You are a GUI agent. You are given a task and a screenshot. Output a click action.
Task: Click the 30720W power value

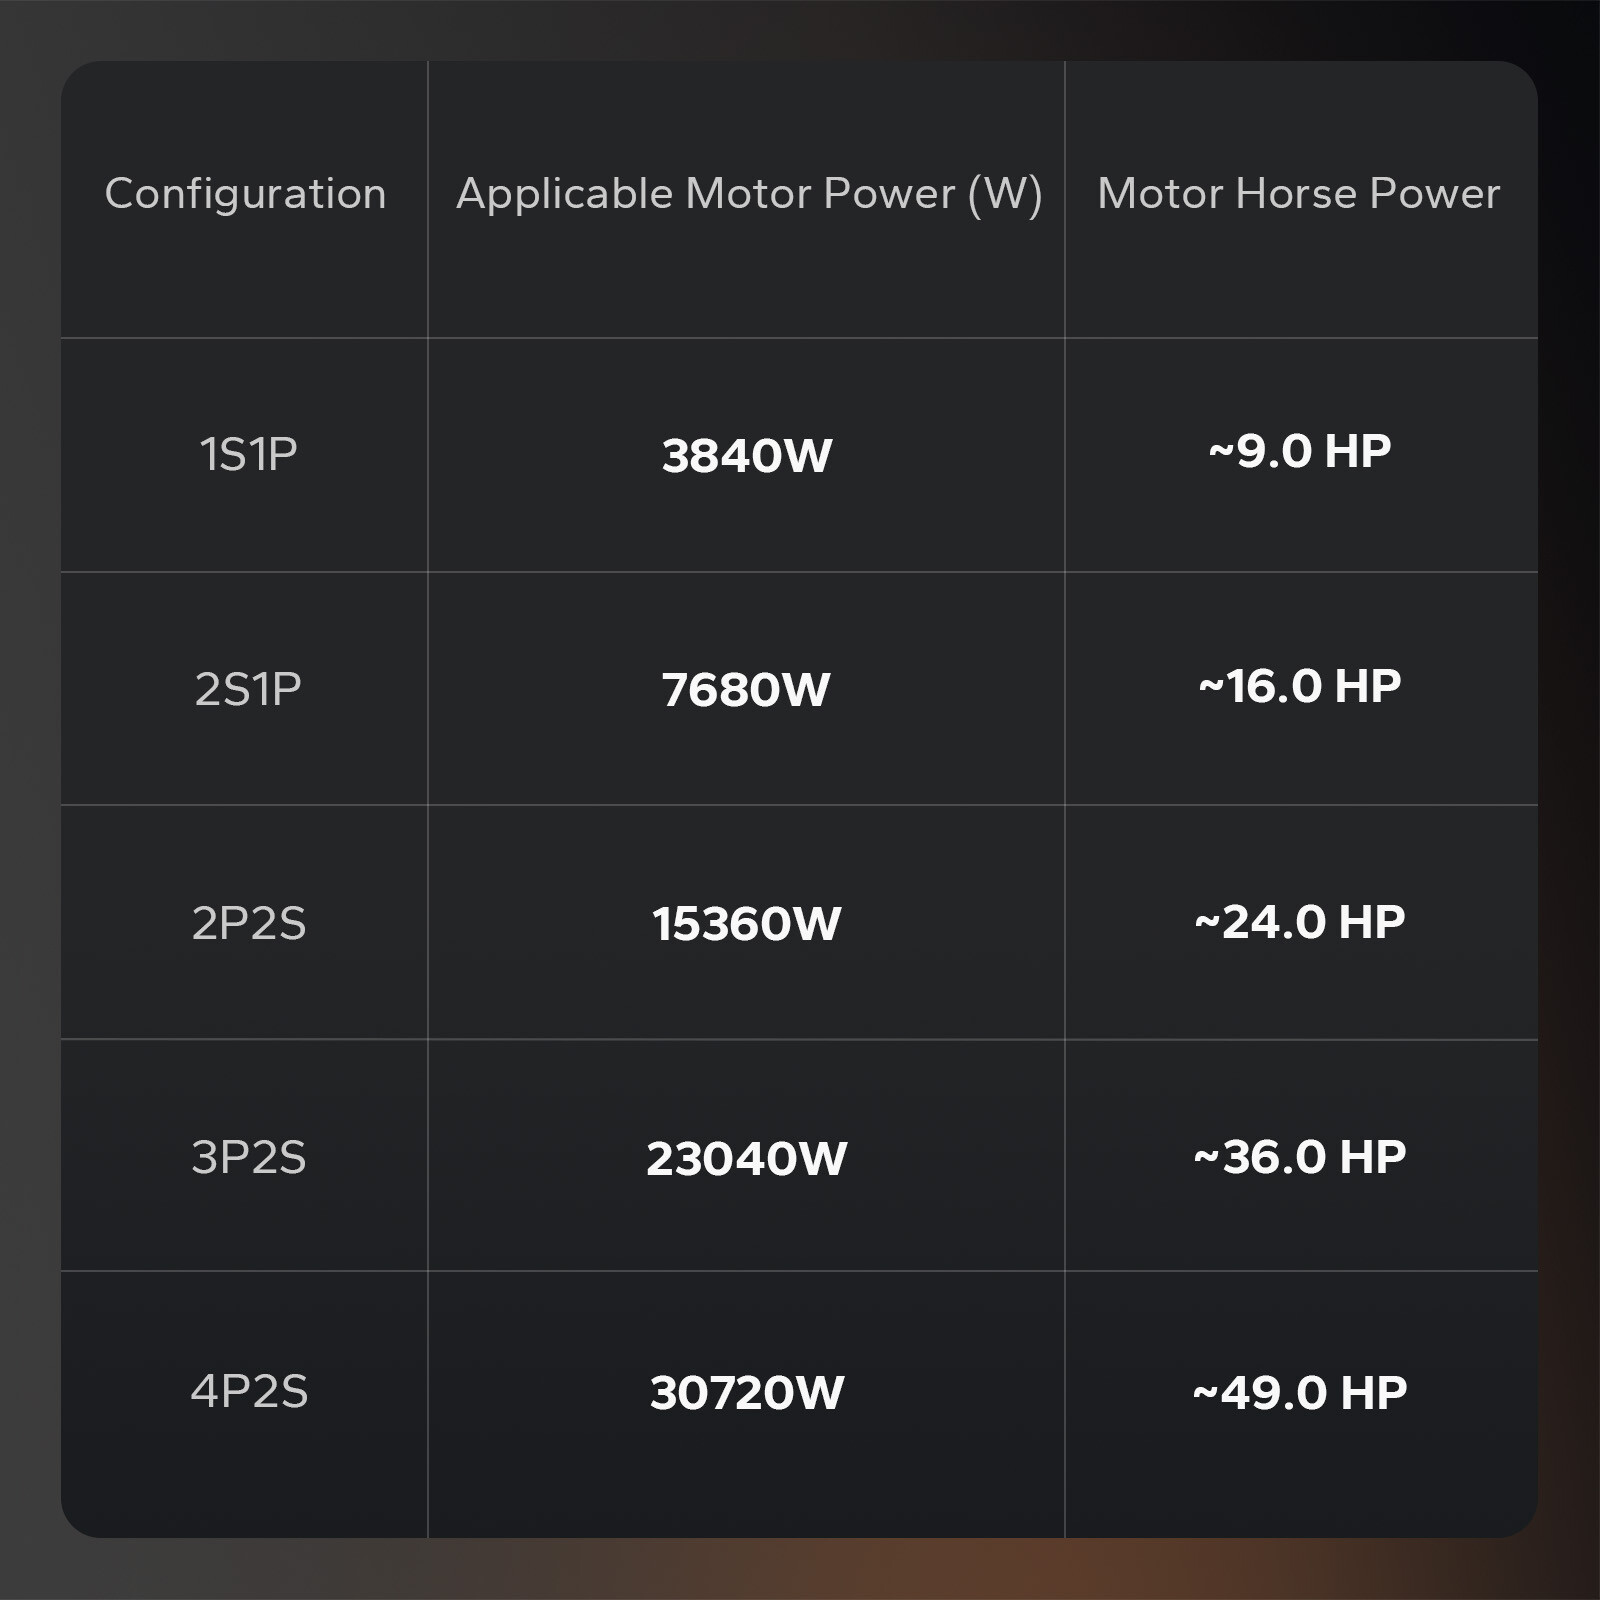pos(747,1393)
